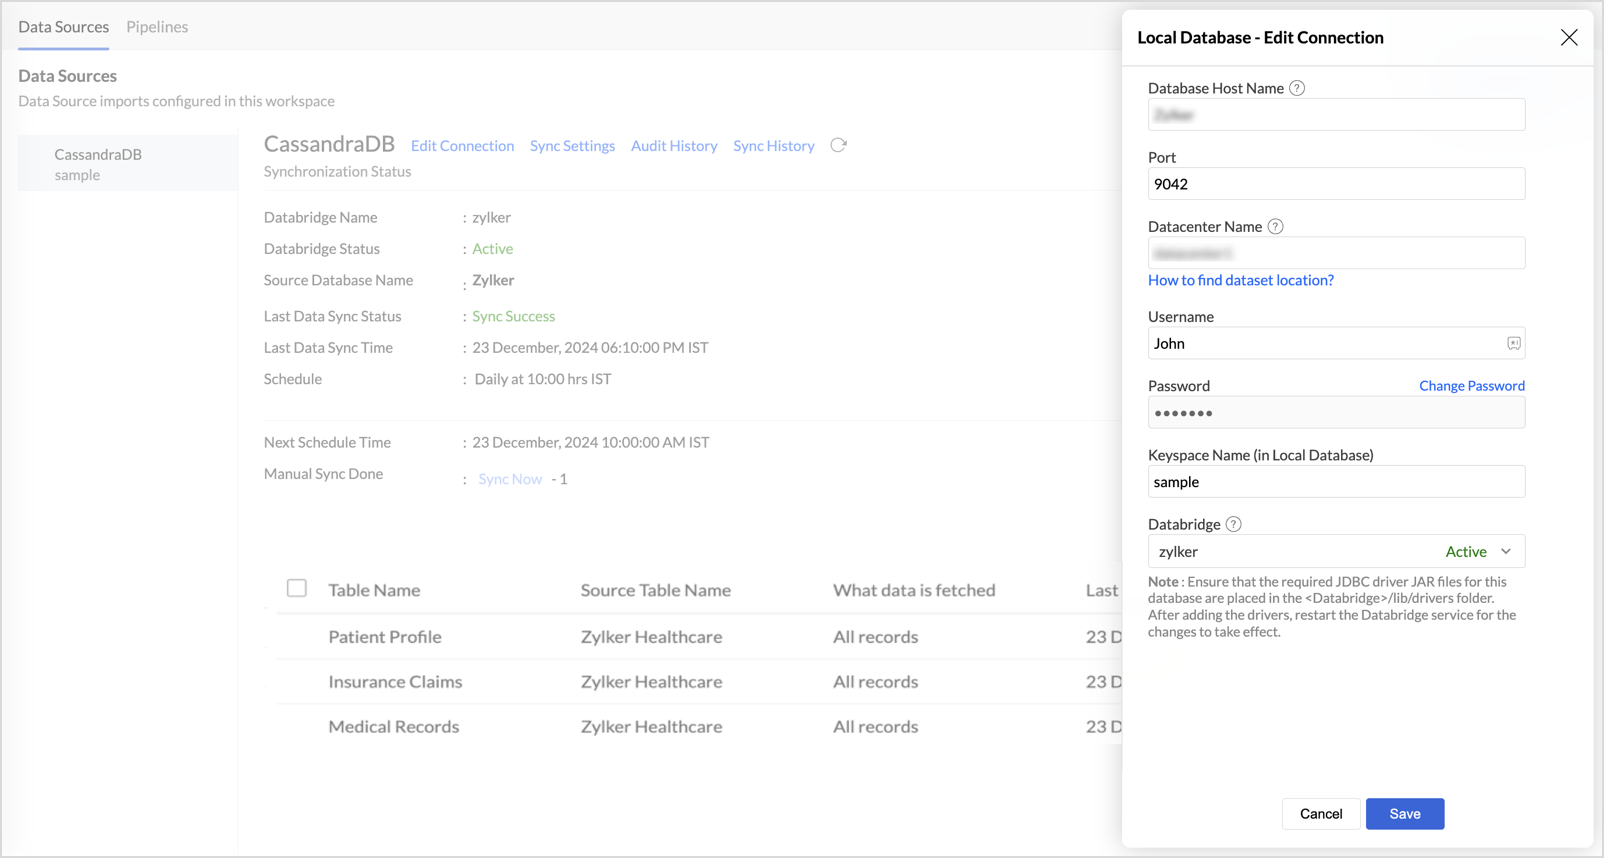Image resolution: width=1604 pixels, height=858 pixels.
Task: Select CassandraDB sample in the sidebar
Action: click(x=98, y=164)
